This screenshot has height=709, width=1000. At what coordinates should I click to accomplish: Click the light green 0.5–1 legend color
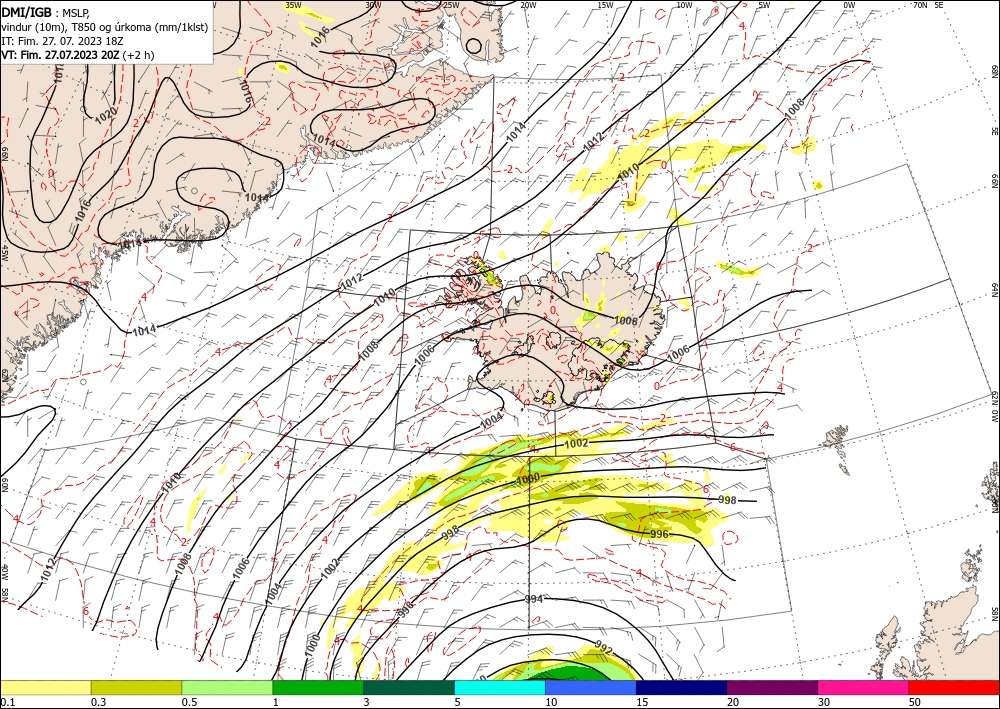click(x=227, y=687)
